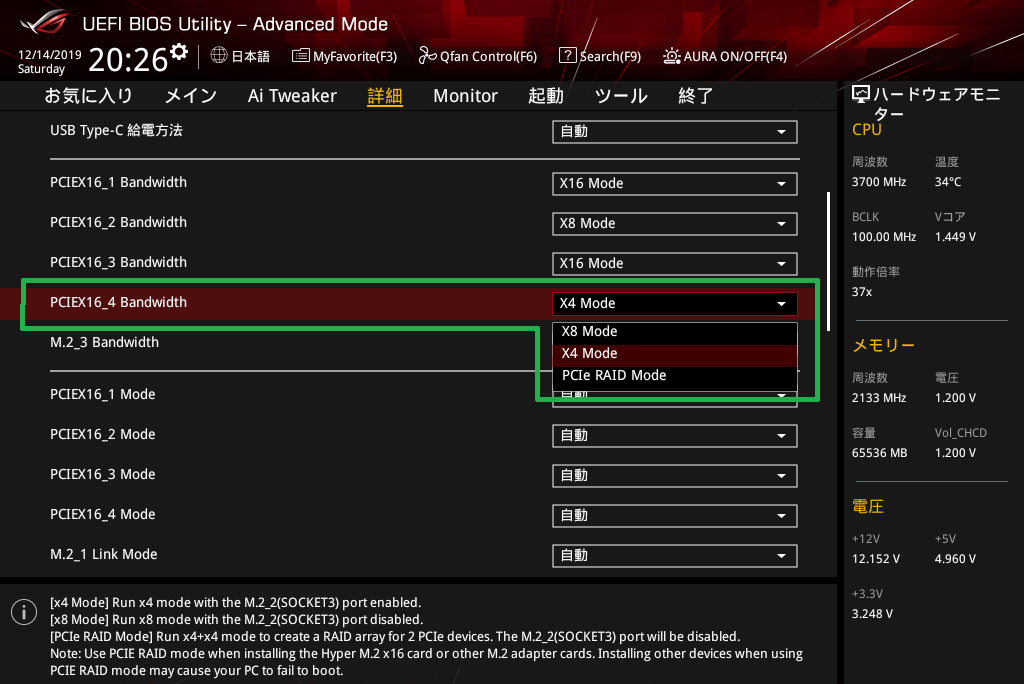Open USB Type-C 給電方法 dropdown
The width and height of the screenshot is (1024, 684).
pos(675,131)
